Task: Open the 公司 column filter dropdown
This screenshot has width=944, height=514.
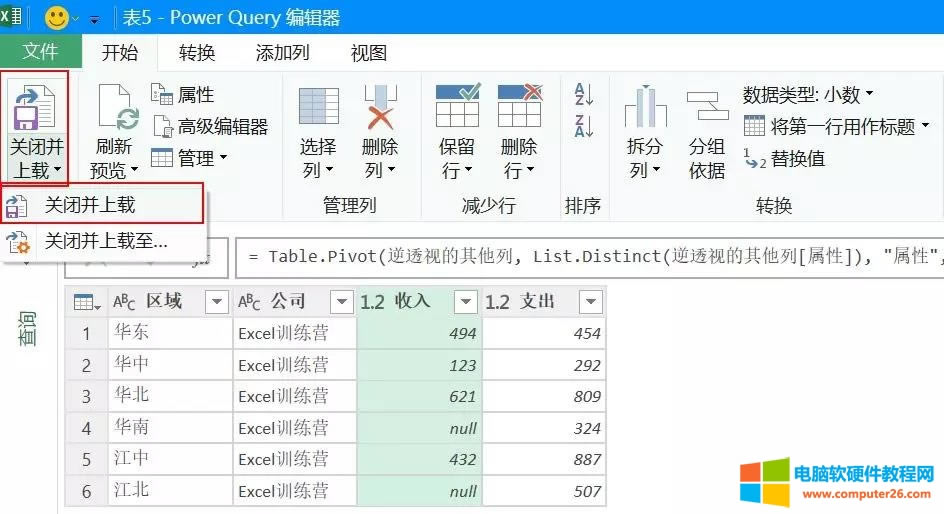Action: (x=341, y=302)
